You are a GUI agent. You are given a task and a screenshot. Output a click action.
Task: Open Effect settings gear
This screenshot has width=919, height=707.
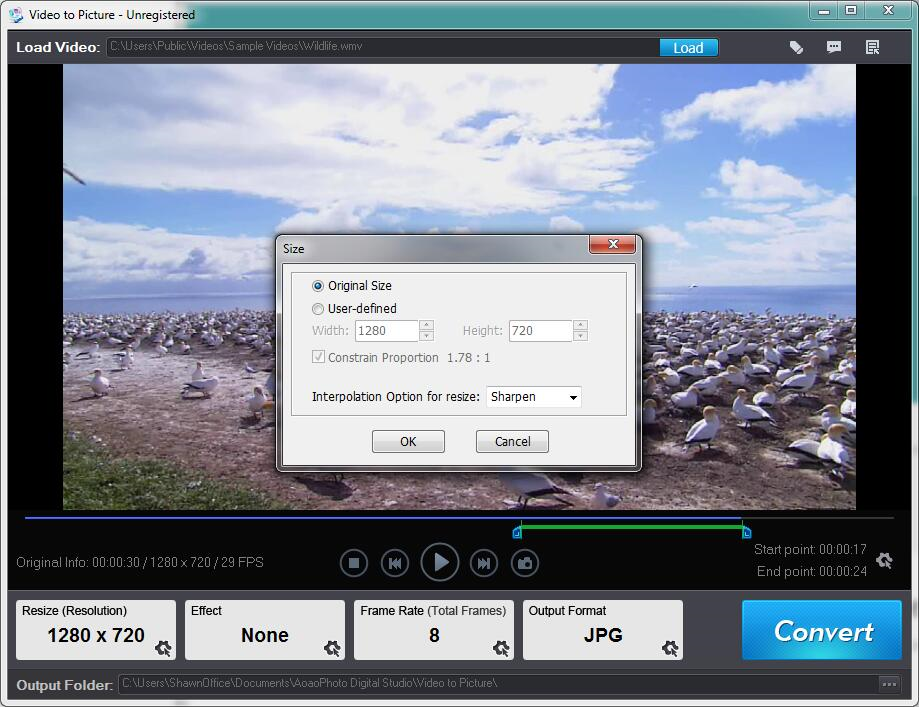pos(332,648)
